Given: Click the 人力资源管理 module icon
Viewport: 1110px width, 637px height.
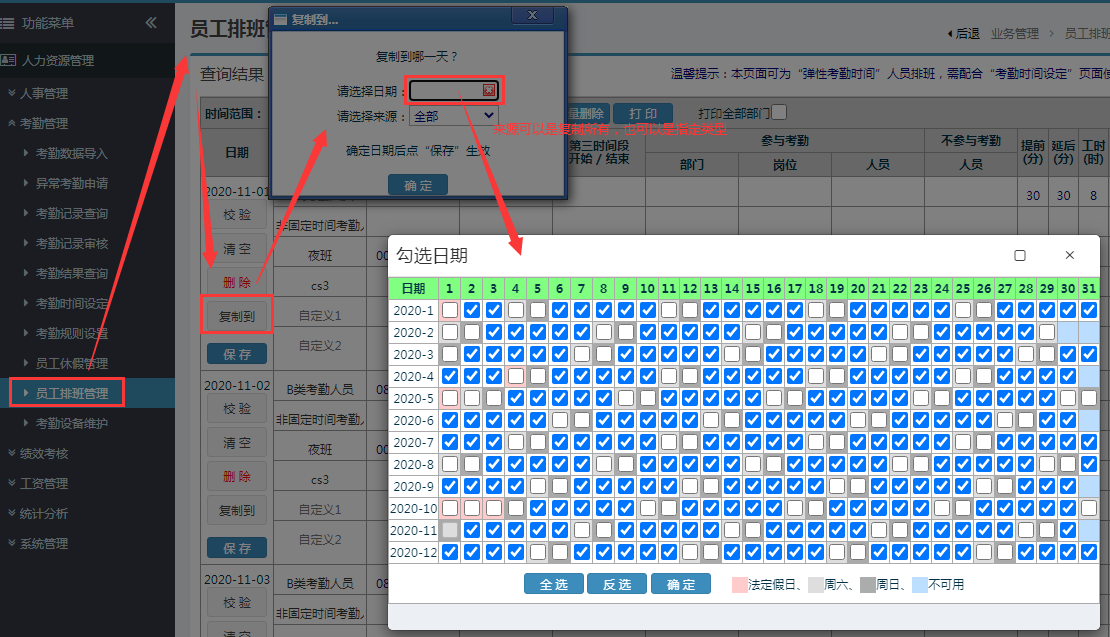Looking at the screenshot, I should tap(8, 60).
